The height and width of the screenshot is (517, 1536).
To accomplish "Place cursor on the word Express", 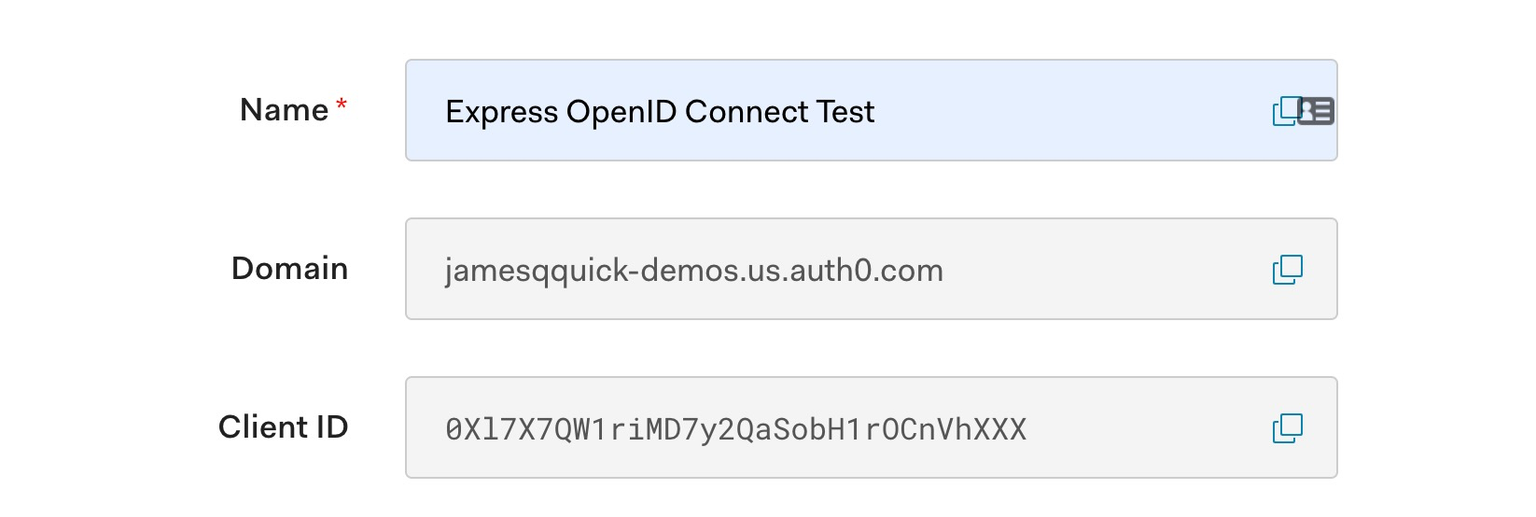I will click(502, 112).
